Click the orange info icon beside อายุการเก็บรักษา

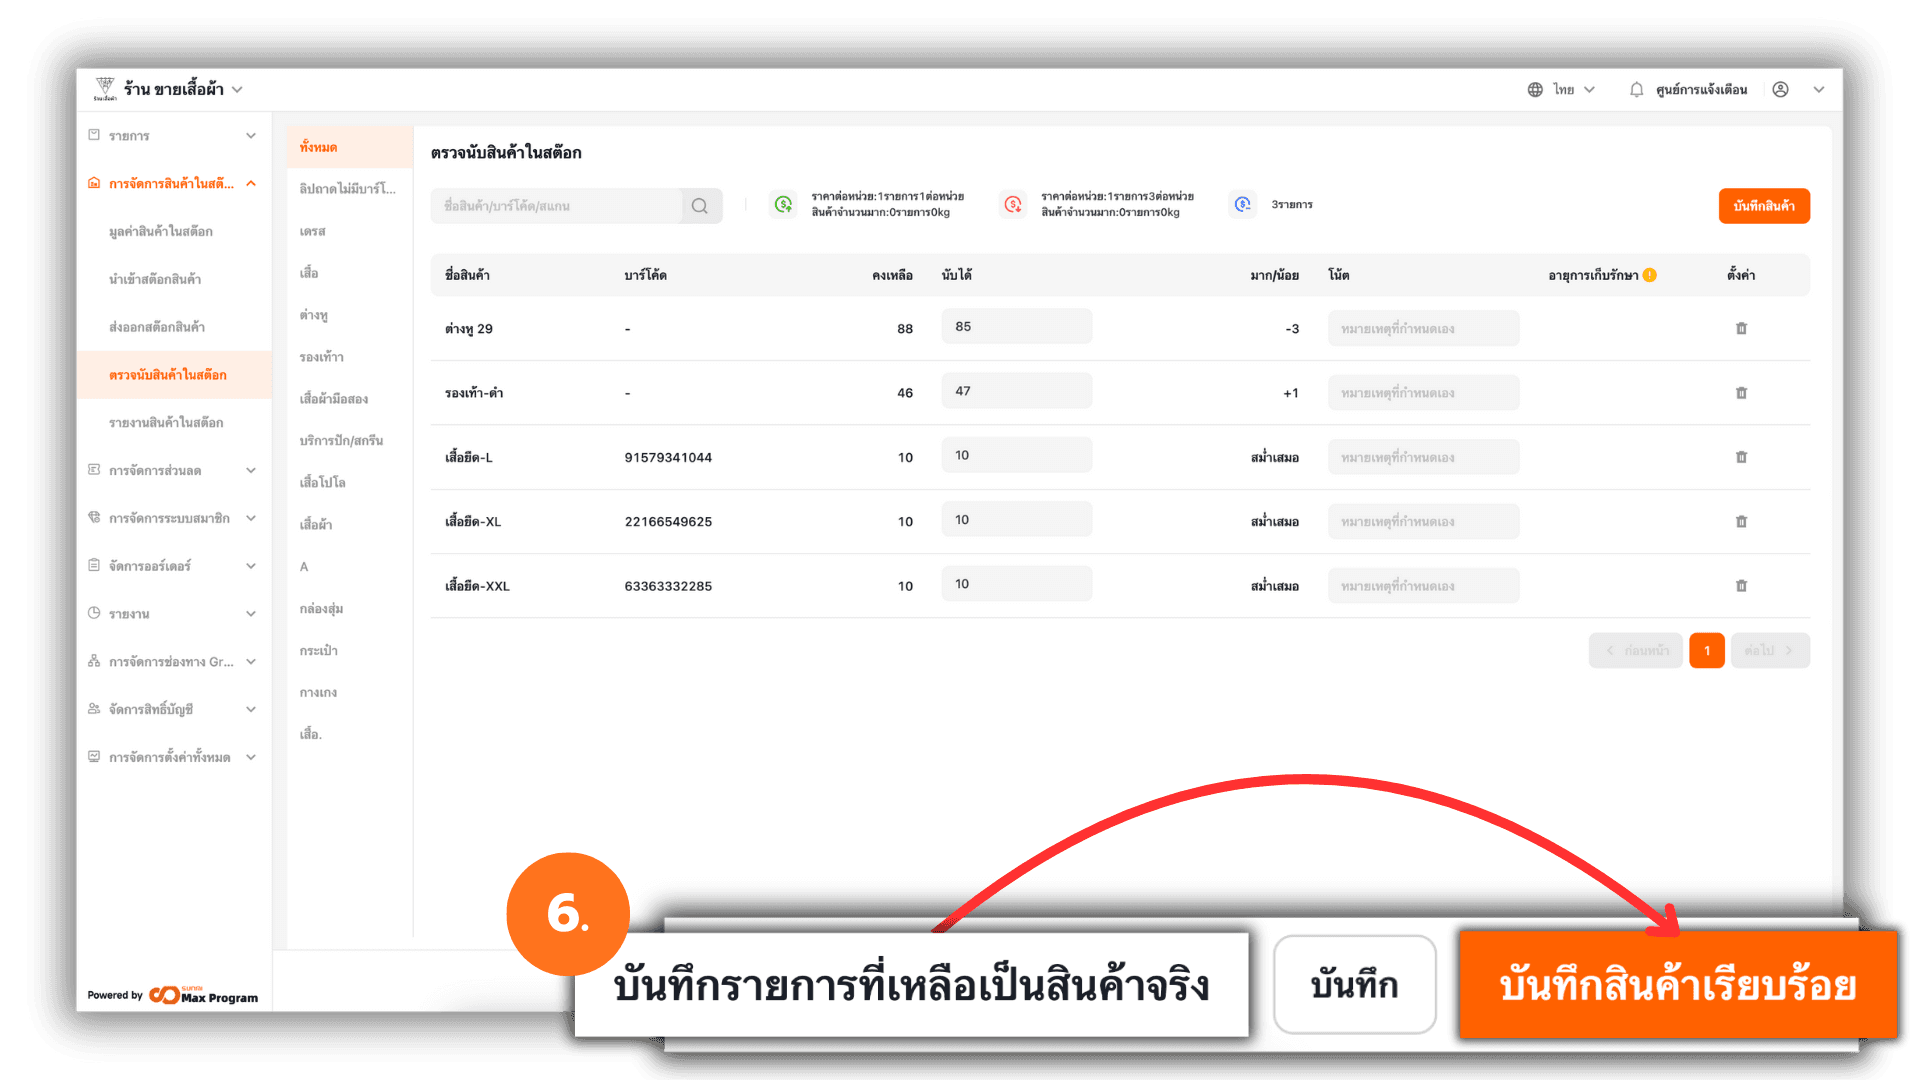point(1650,275)
